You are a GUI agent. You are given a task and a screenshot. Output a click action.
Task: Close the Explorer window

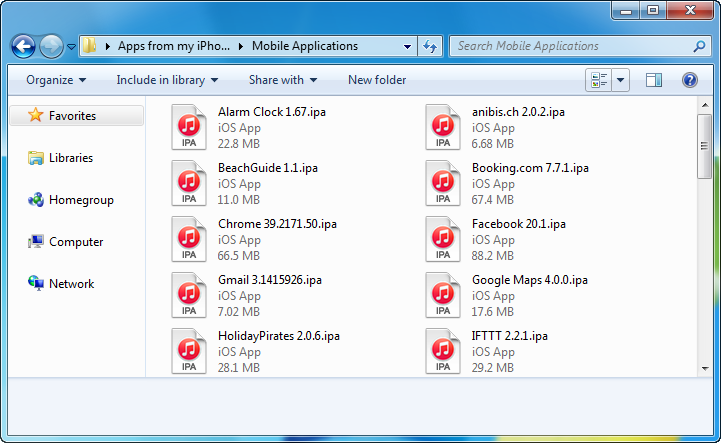(x=690, y=11)
